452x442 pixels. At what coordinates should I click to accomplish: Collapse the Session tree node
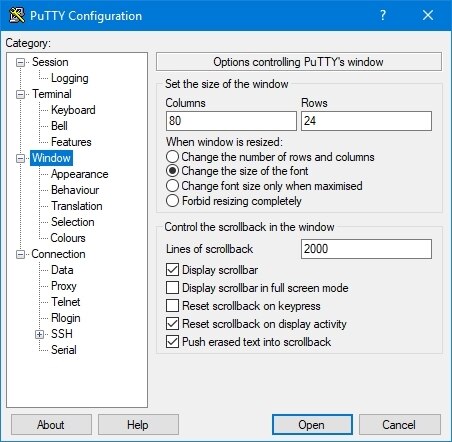(20, 62)
